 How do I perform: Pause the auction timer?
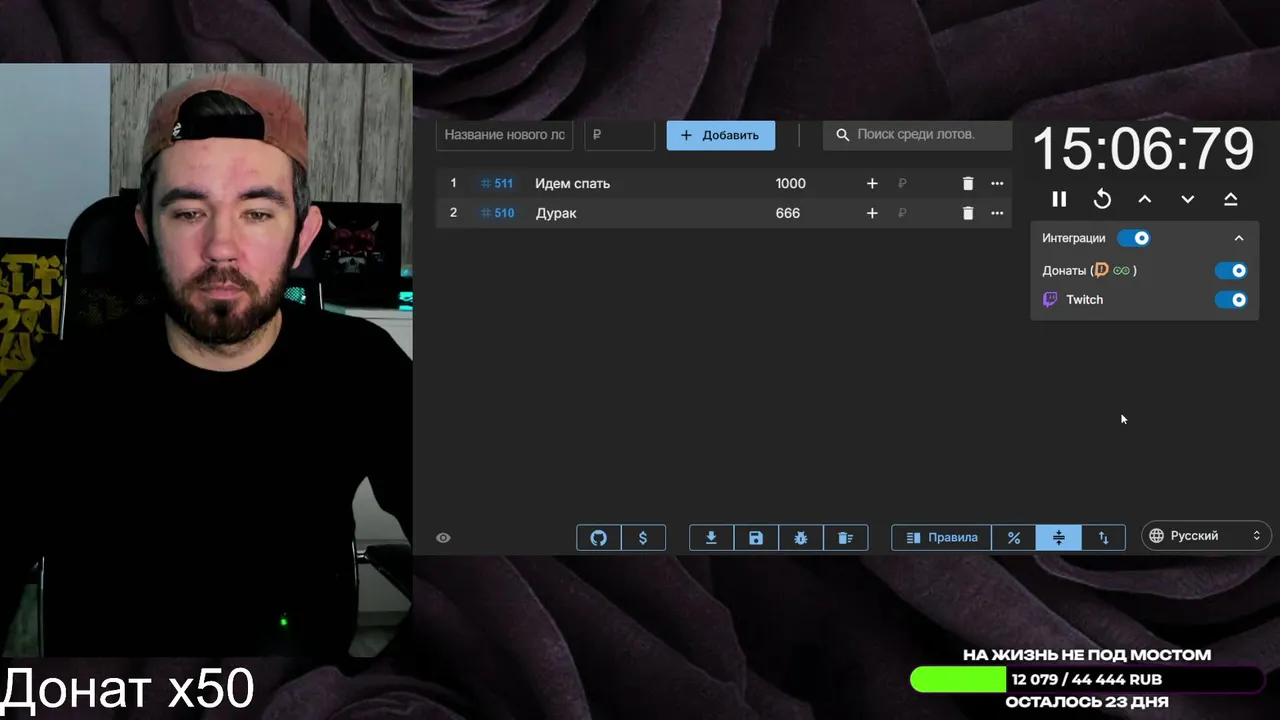pos(1059,199)
